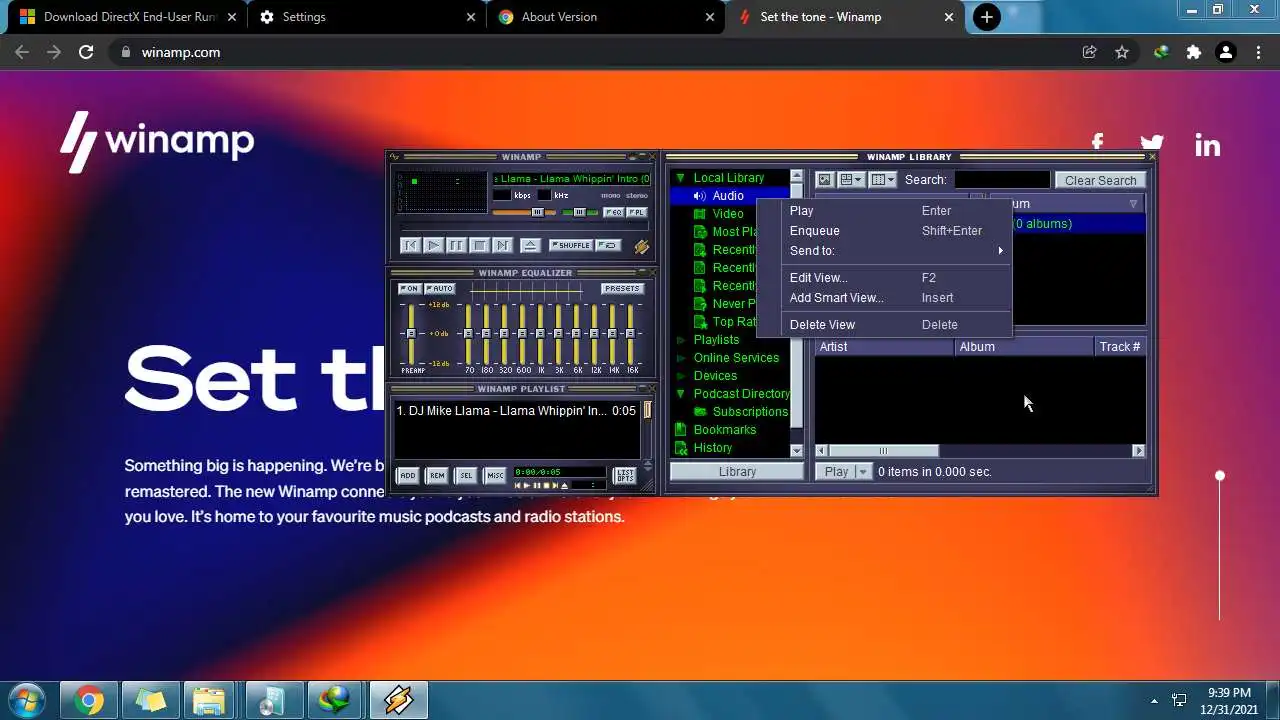Click the Winamp balance slider
The width and height of the screenshot is (1280, 720).
579,212
